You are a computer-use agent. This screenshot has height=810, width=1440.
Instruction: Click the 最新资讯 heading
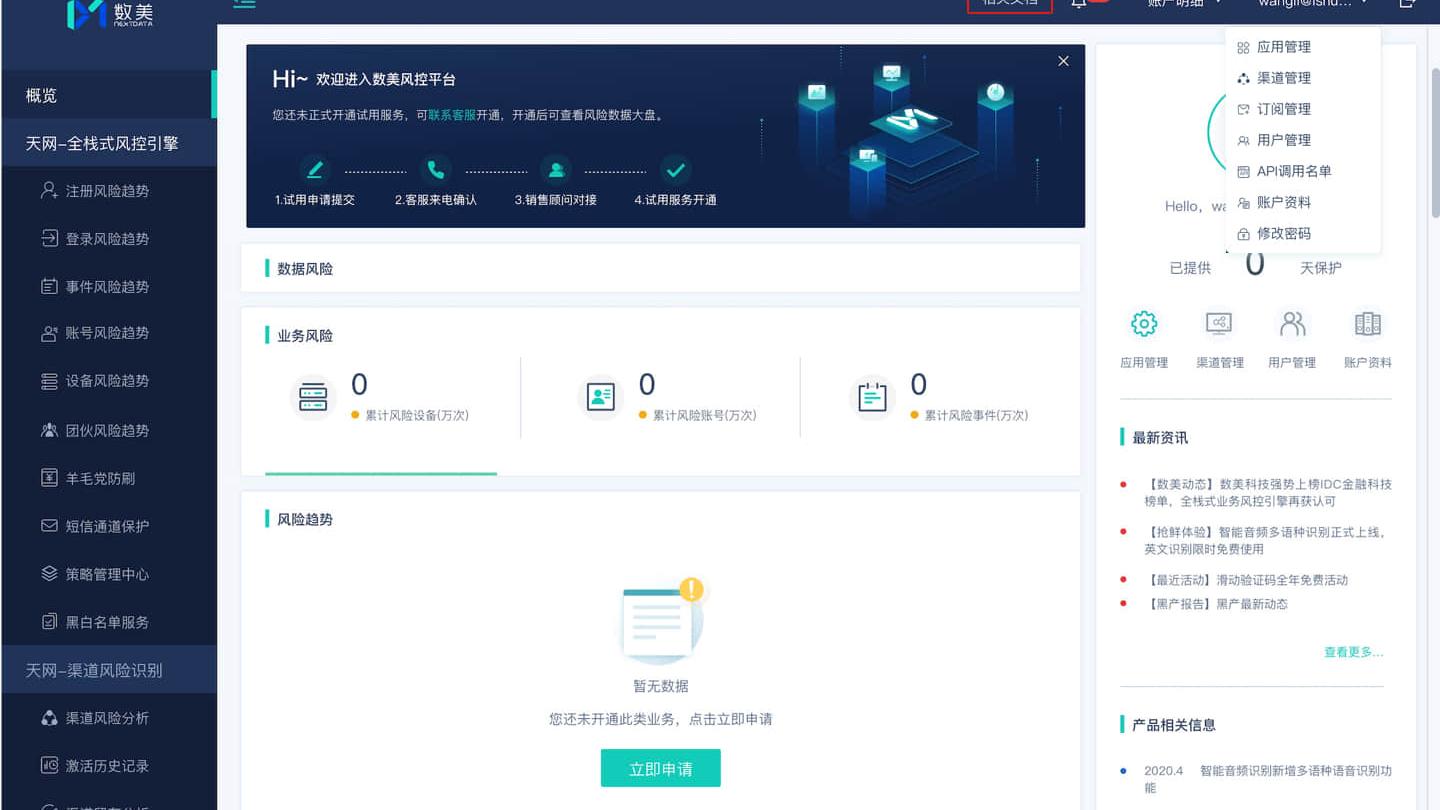click(1160, 438)
